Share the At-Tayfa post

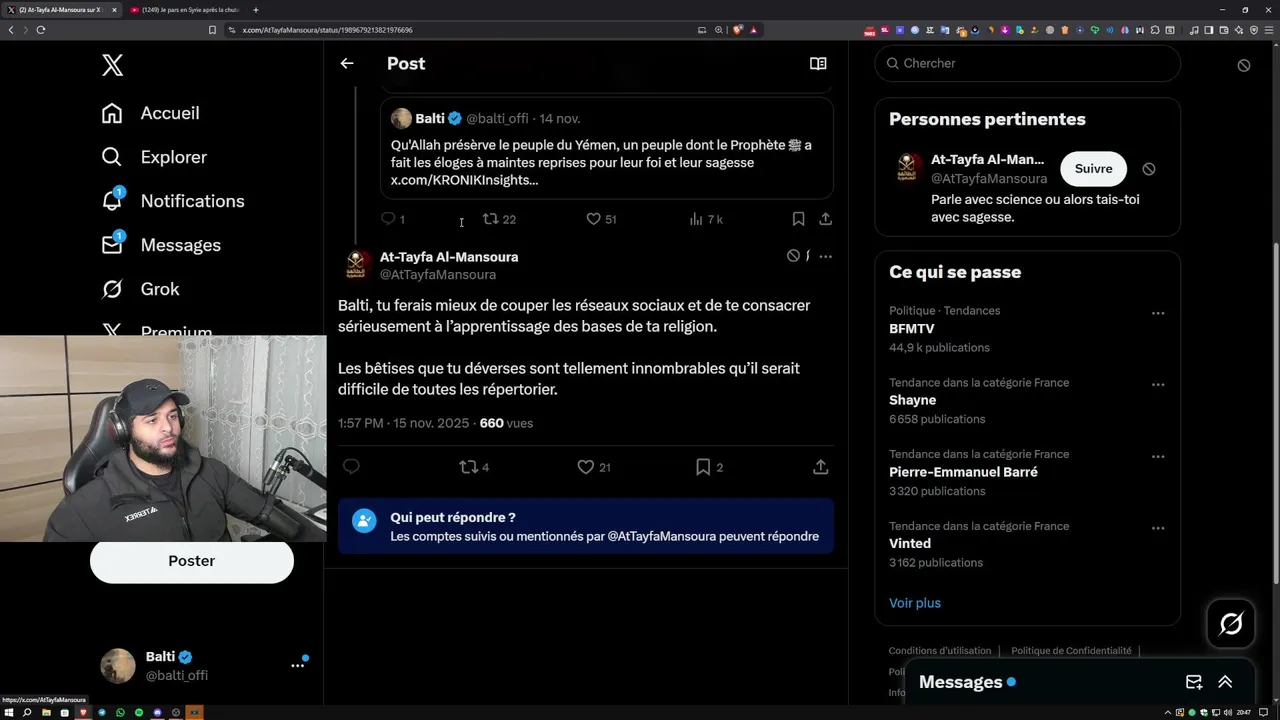820,467
